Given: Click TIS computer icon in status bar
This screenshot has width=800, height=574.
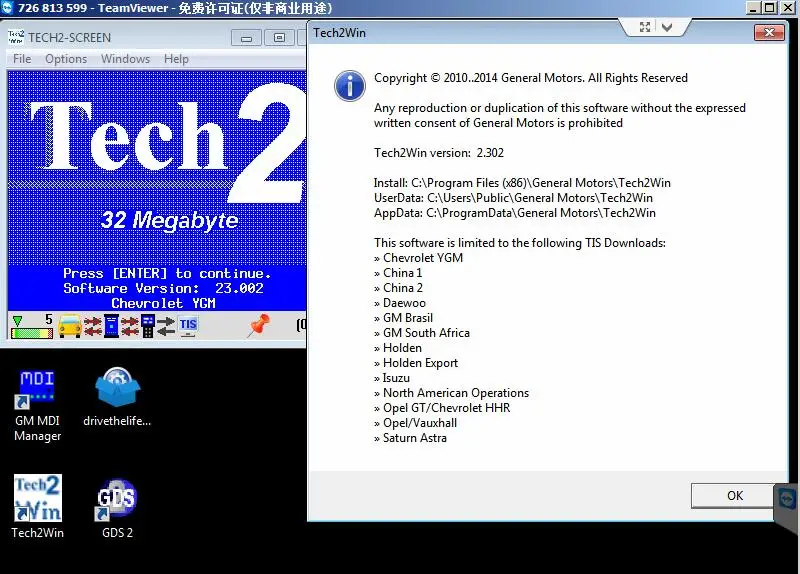Looking at the screenshot, I should 188,326.
